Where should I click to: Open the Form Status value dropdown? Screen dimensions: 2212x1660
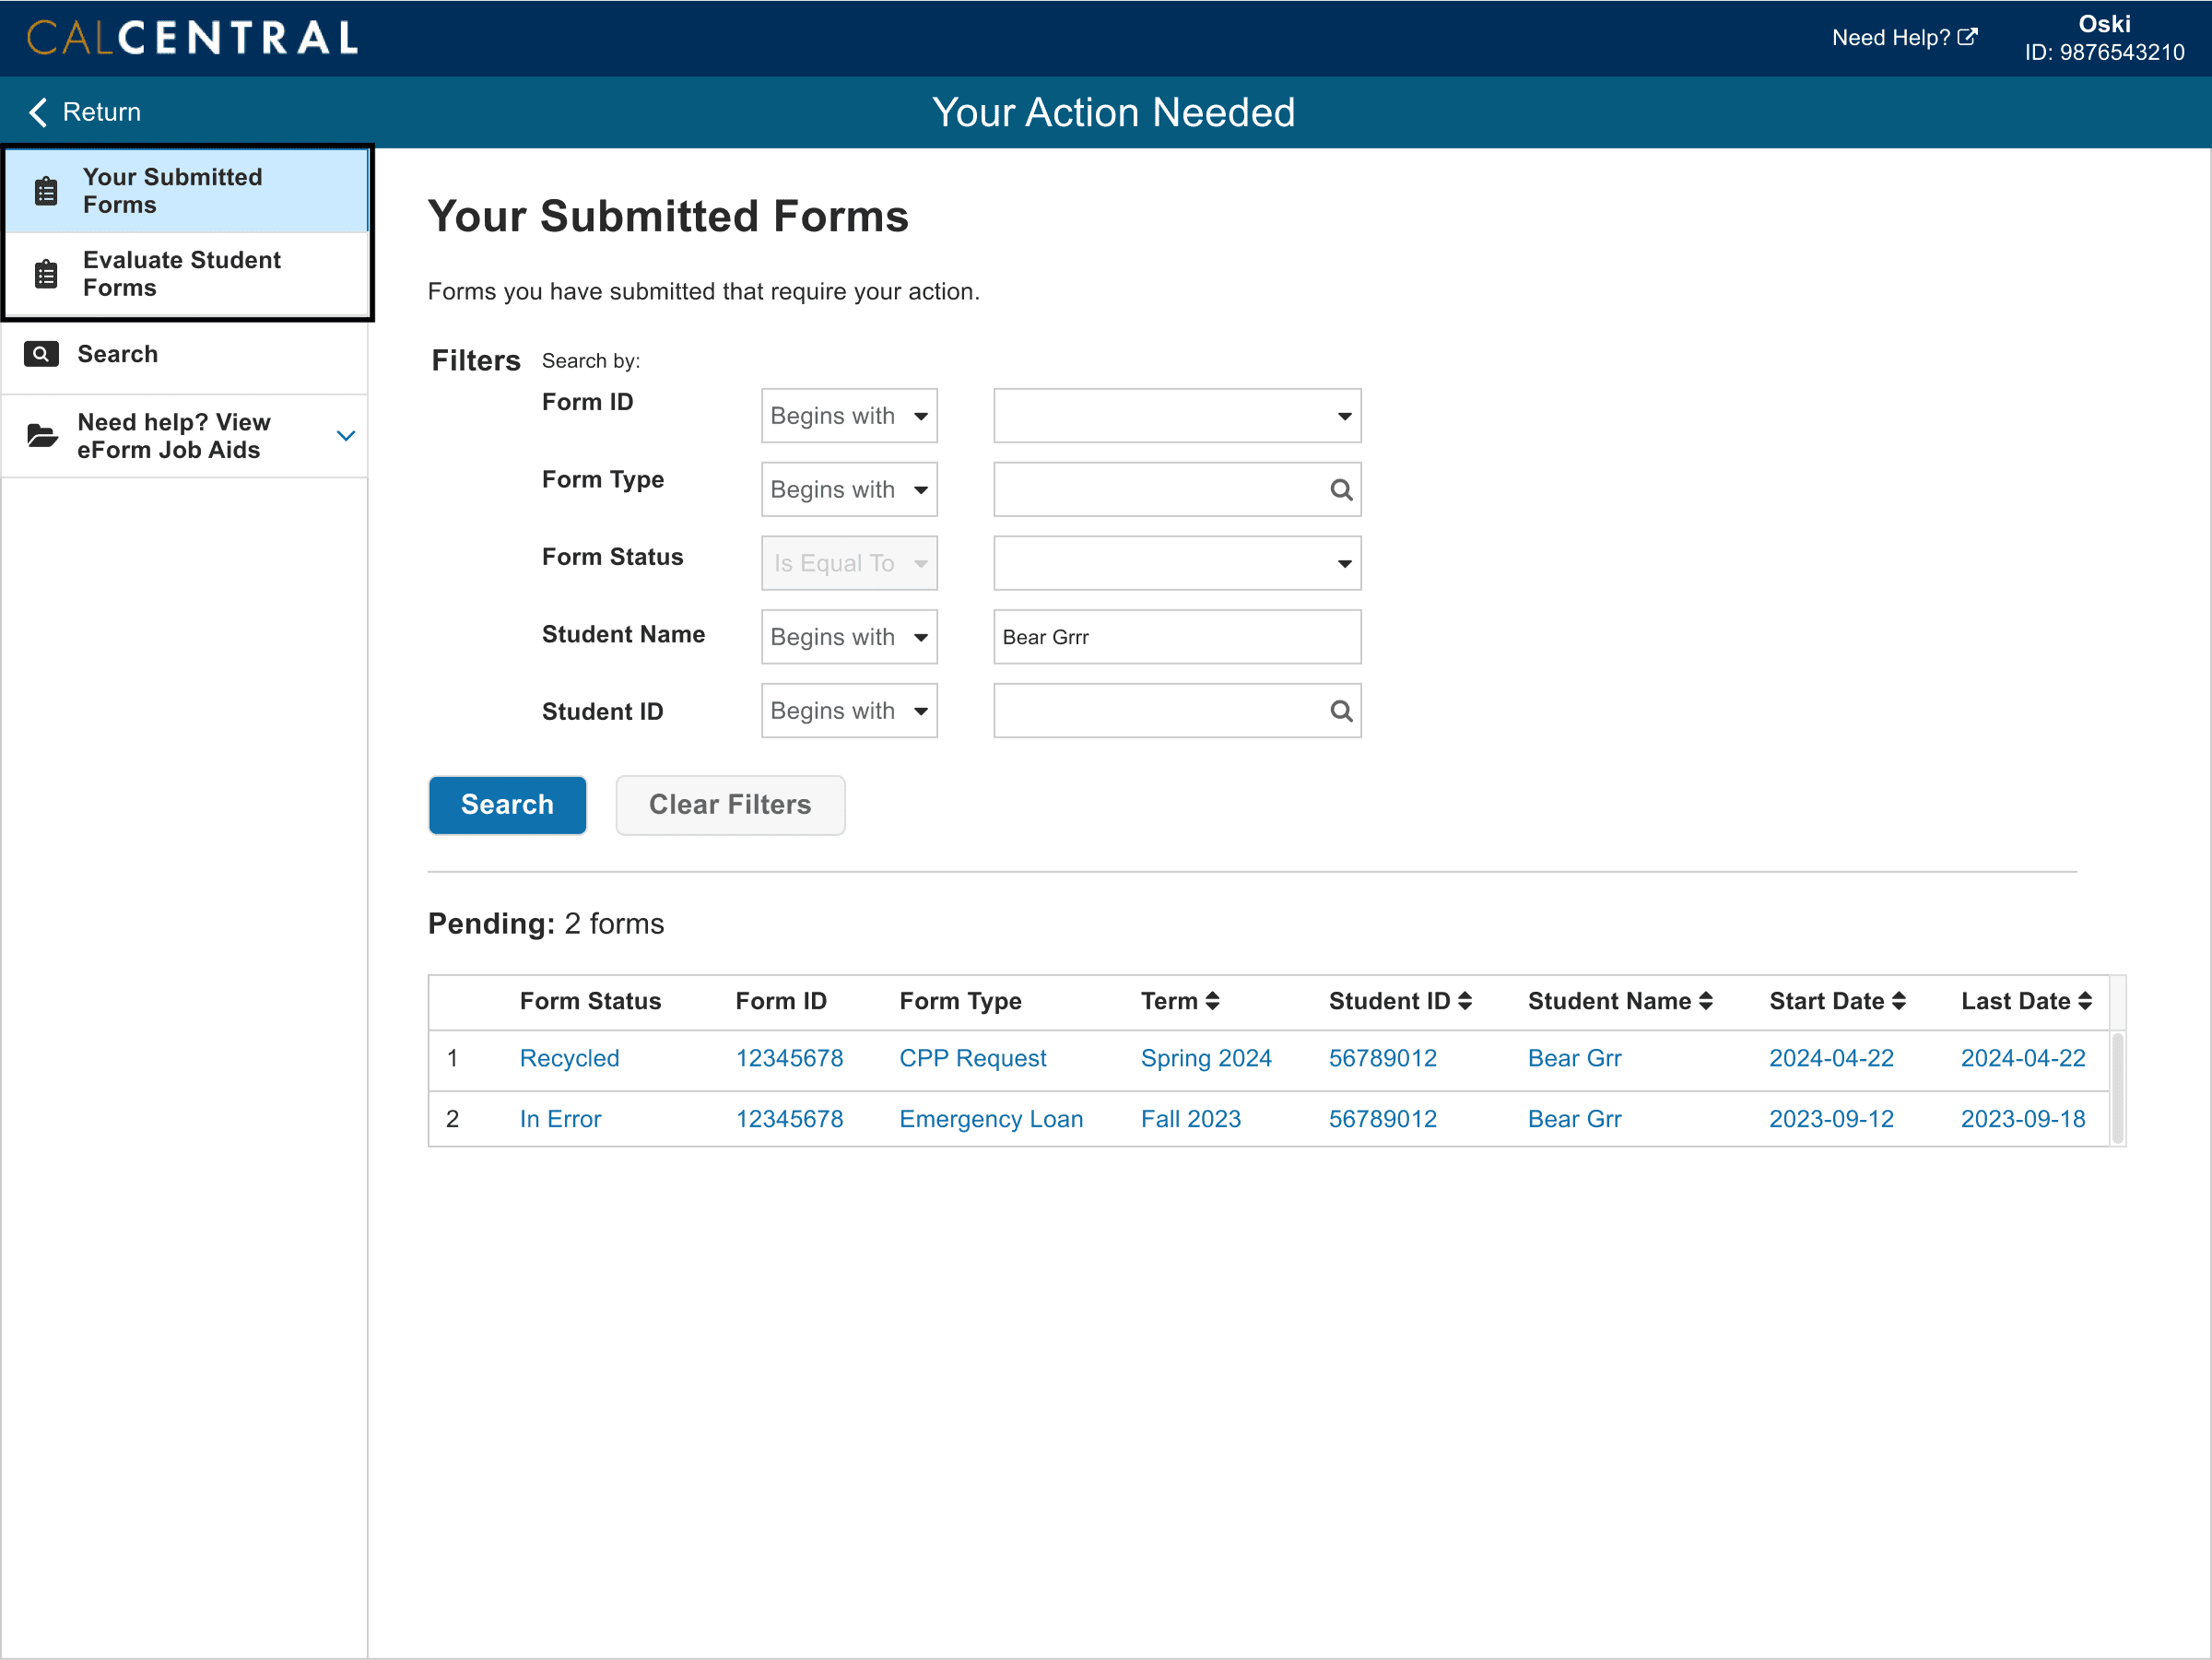(x=1177, y=564)
